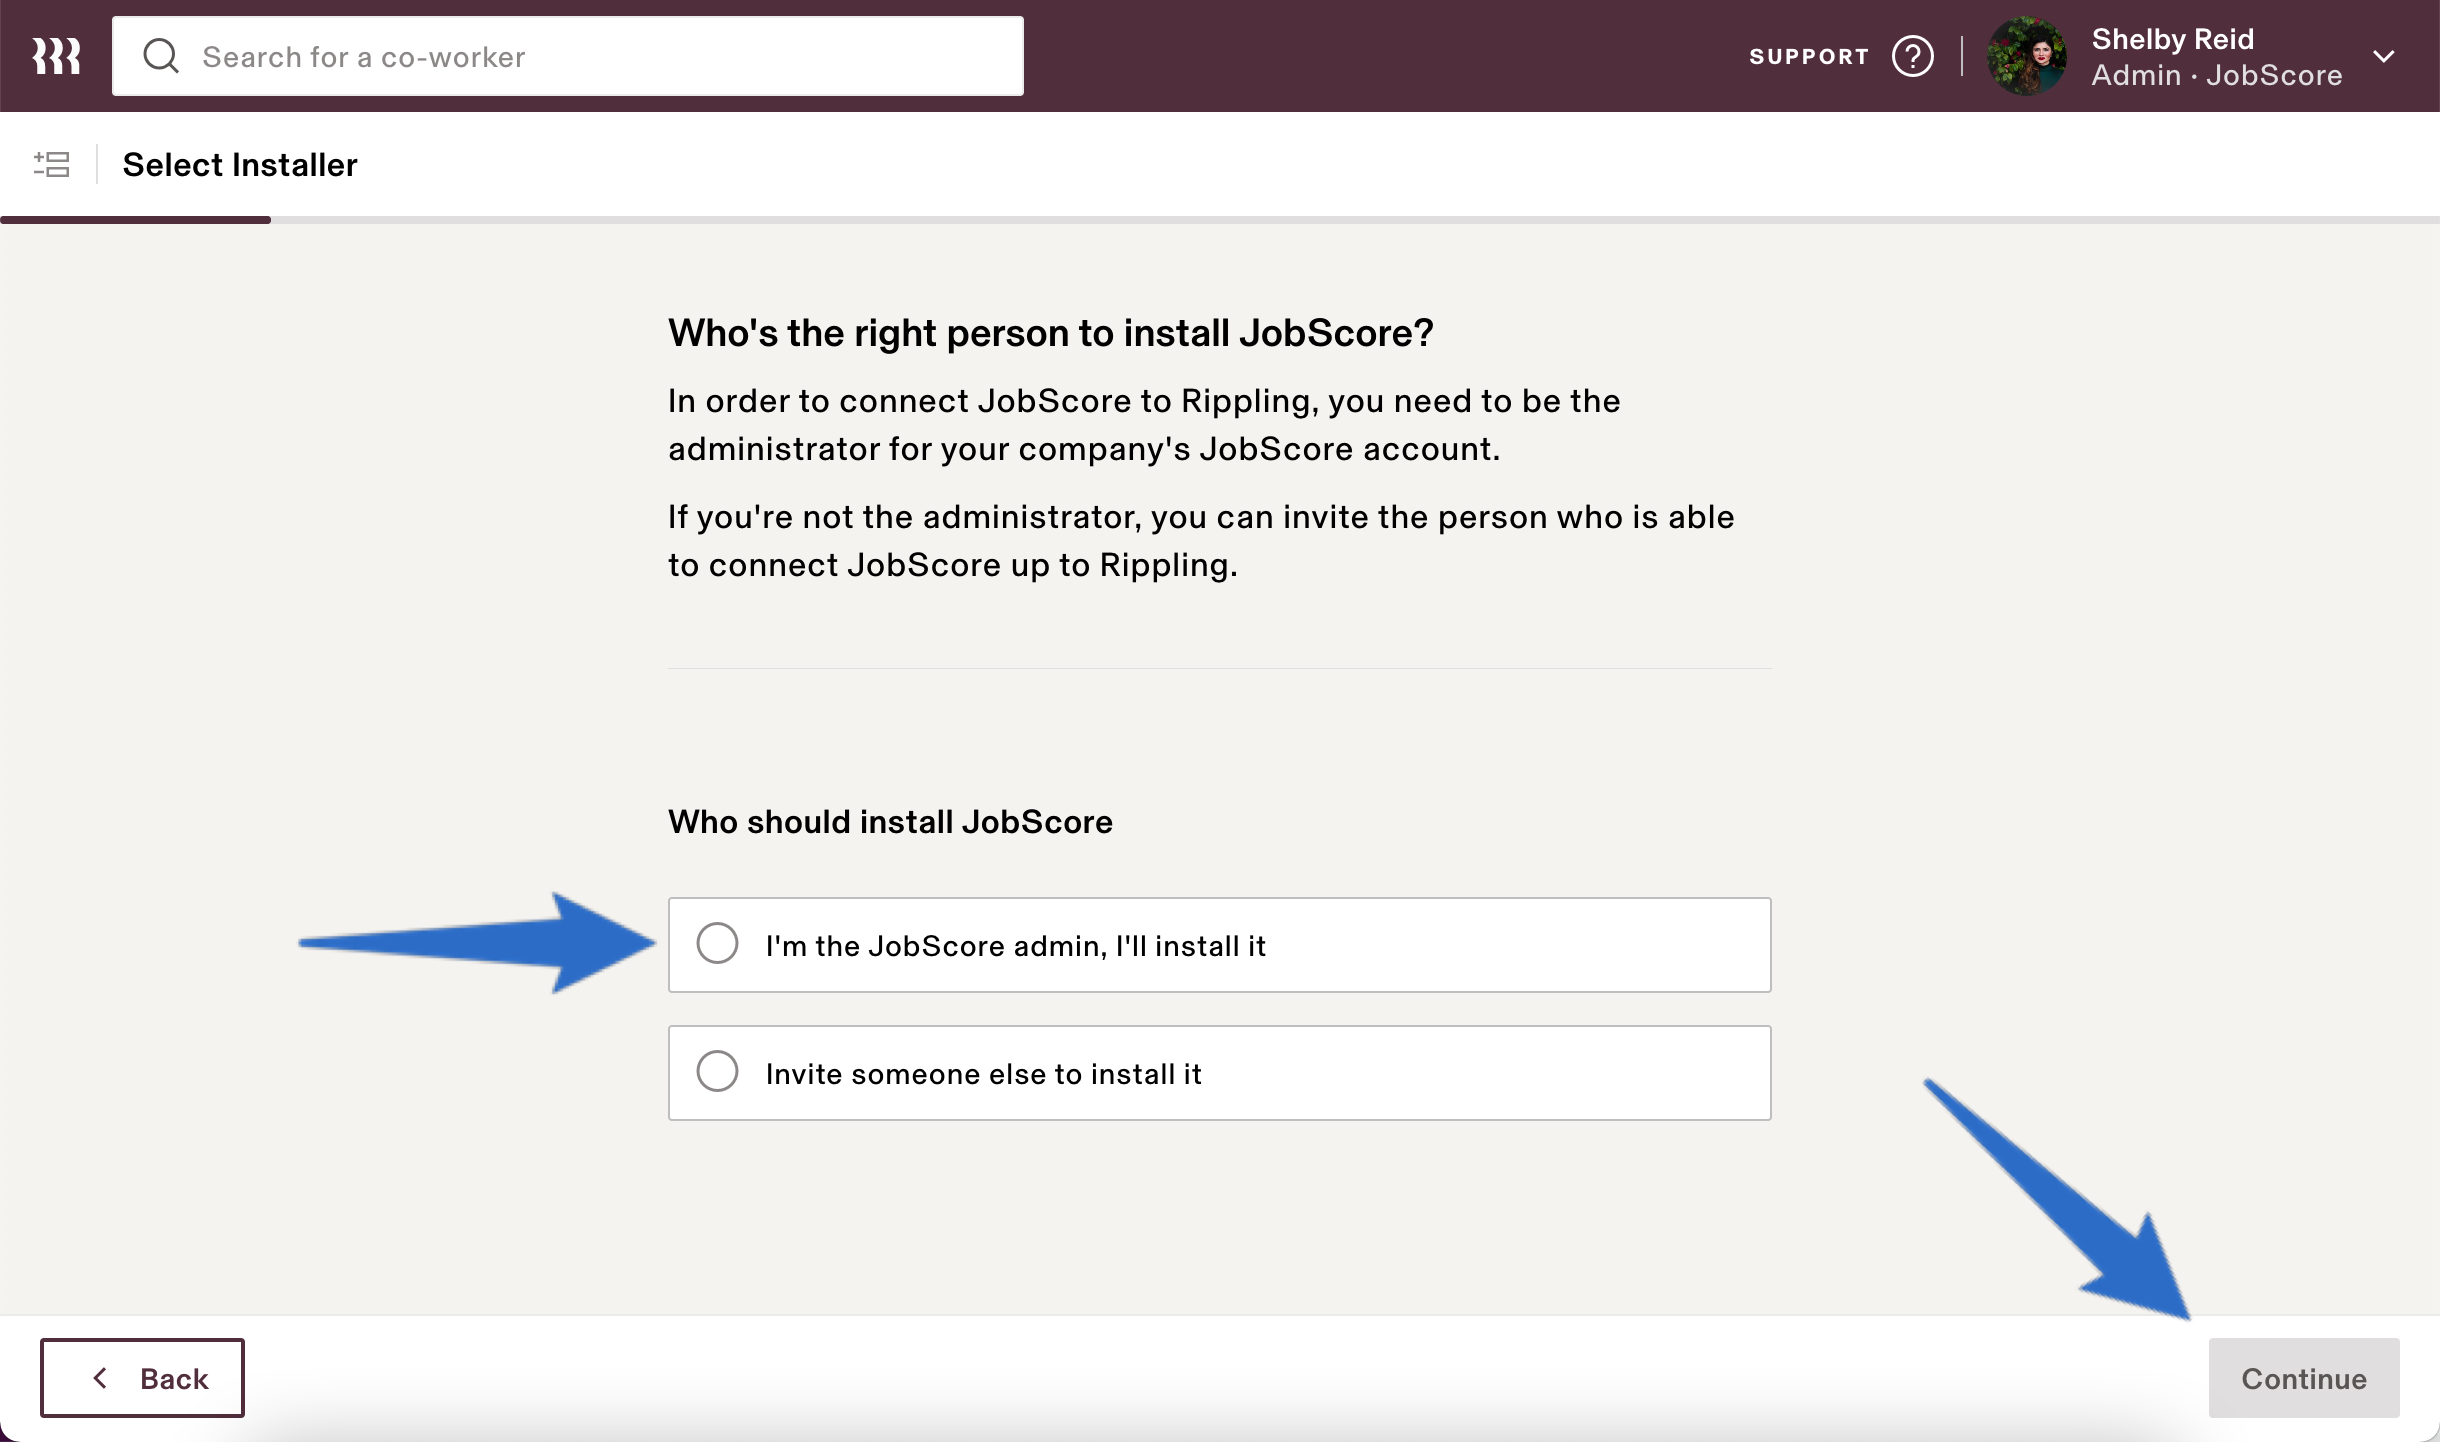Choose "Invite someone else to install it" text

pyautogui.click(x=983, y=1074)
